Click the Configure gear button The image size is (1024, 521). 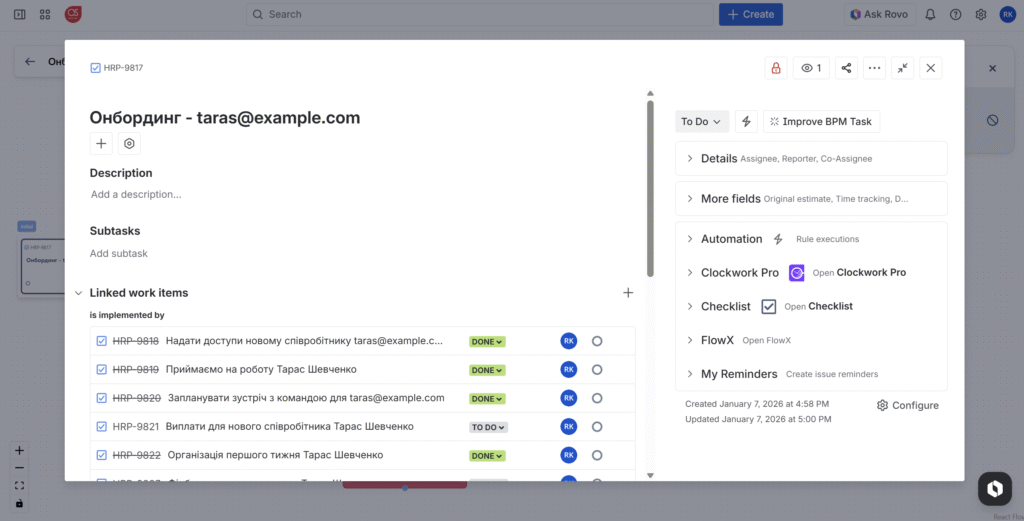908,406
